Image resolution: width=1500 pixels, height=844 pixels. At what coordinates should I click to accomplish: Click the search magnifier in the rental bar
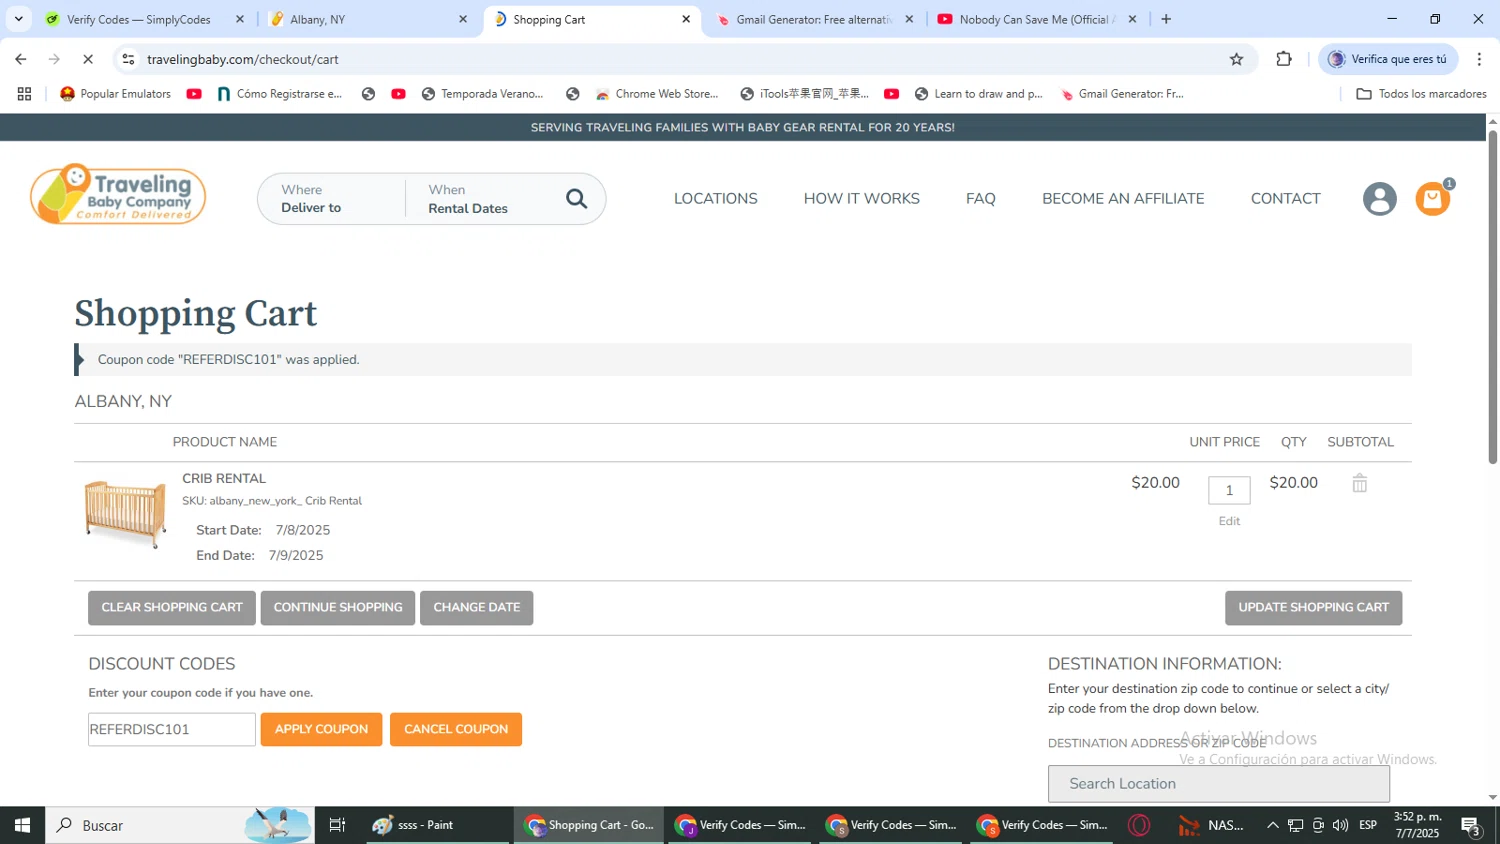pos(576,199)
